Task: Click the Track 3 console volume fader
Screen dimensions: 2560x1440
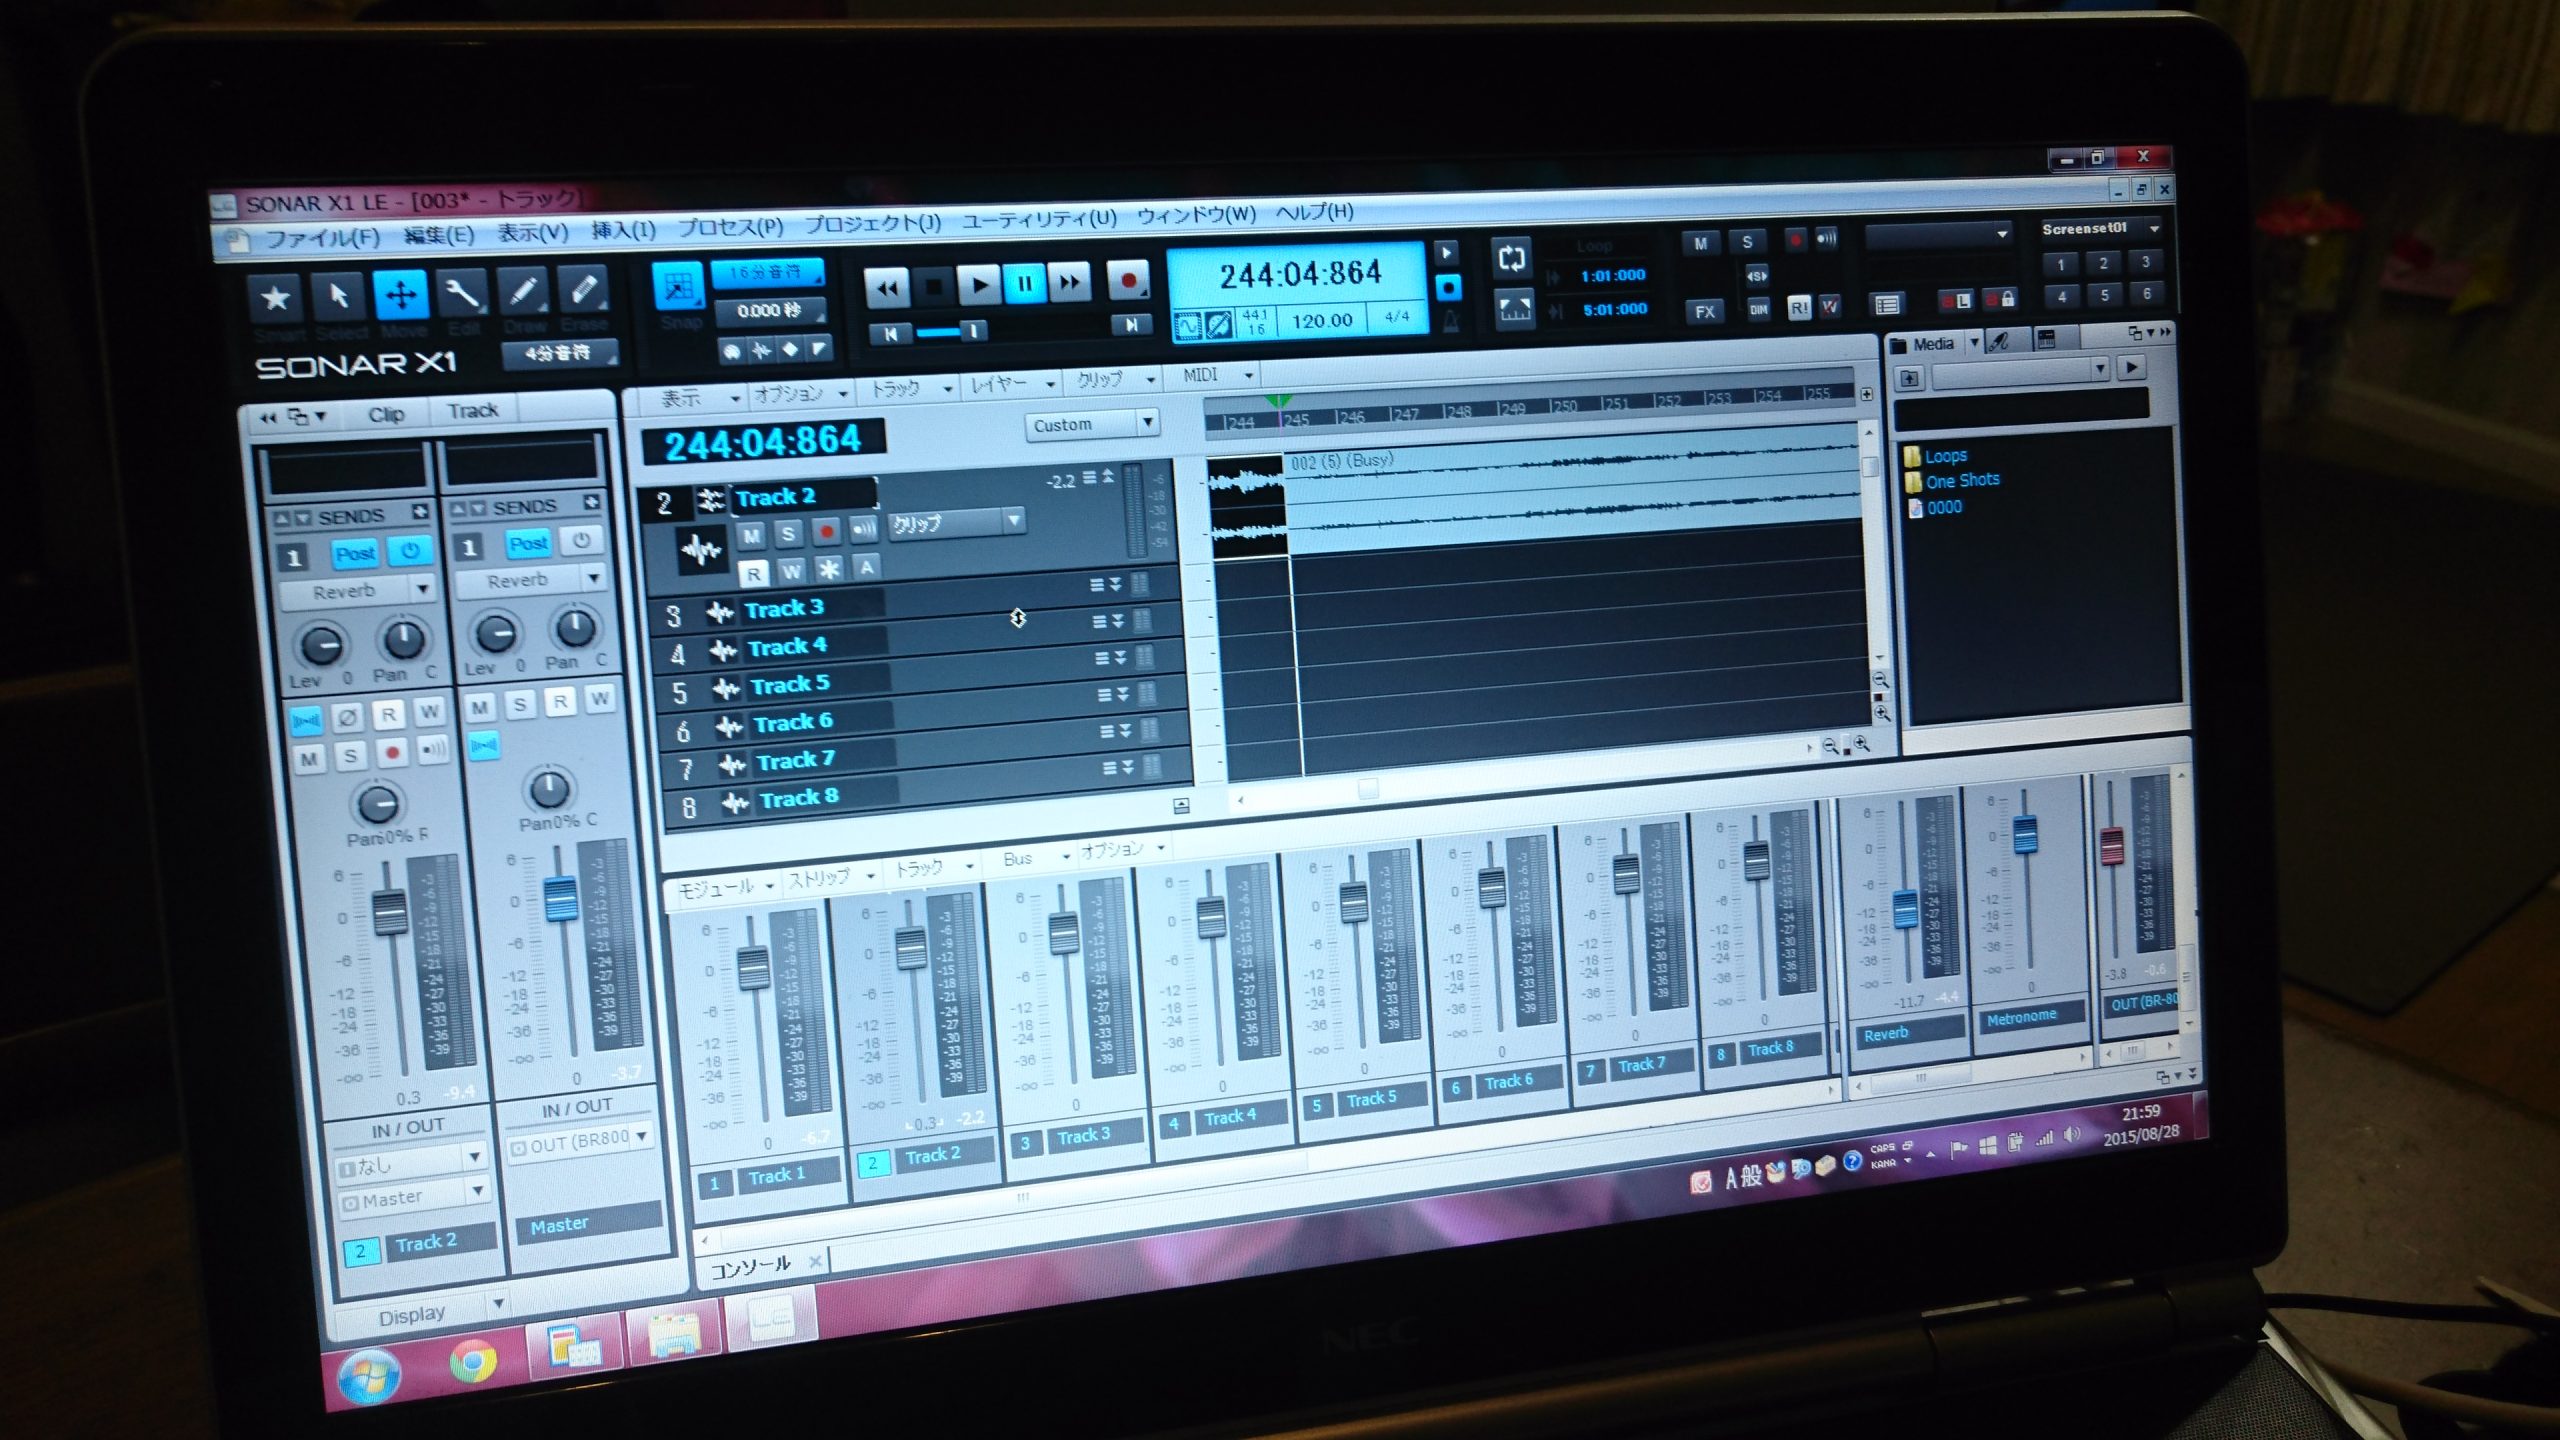Action: tap(1063, 931)
